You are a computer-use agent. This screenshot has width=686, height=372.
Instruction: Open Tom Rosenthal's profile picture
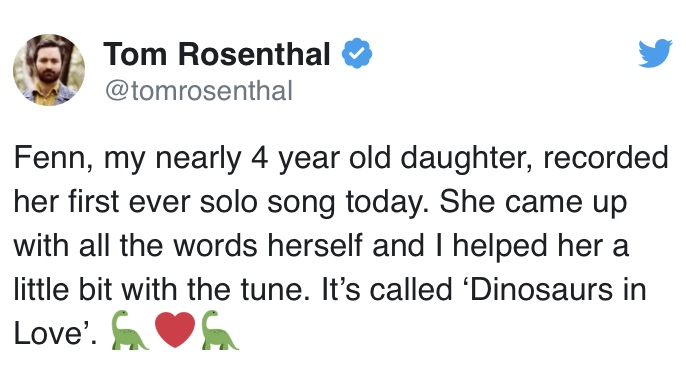[x=49, y=70]
